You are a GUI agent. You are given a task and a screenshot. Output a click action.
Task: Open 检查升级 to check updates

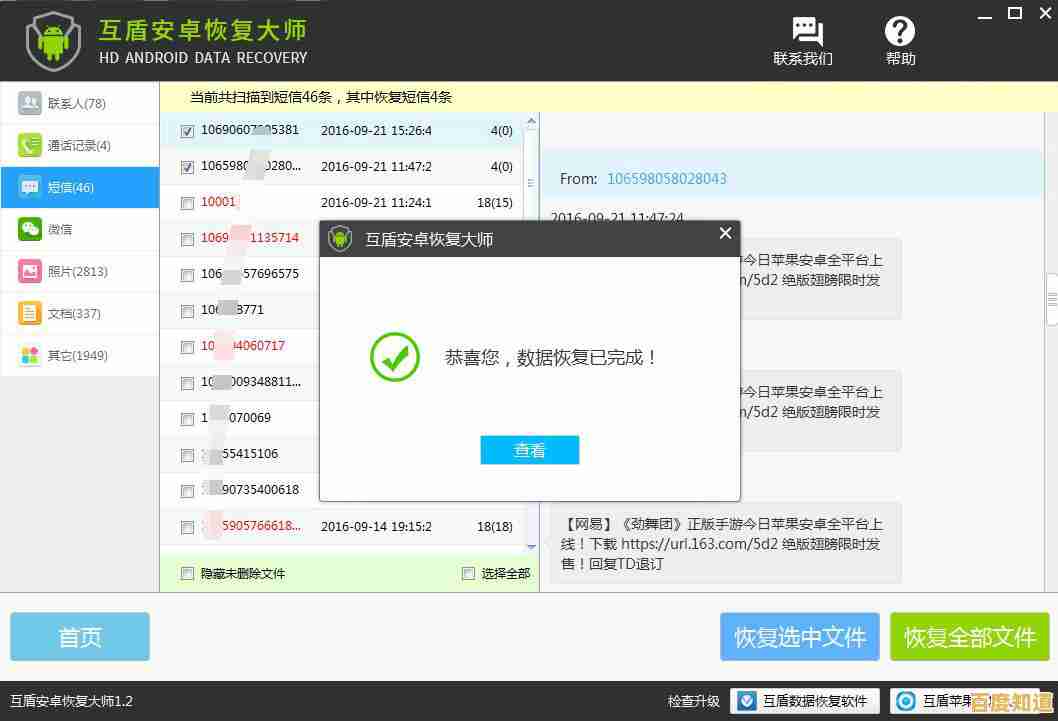tap(692, 701)
